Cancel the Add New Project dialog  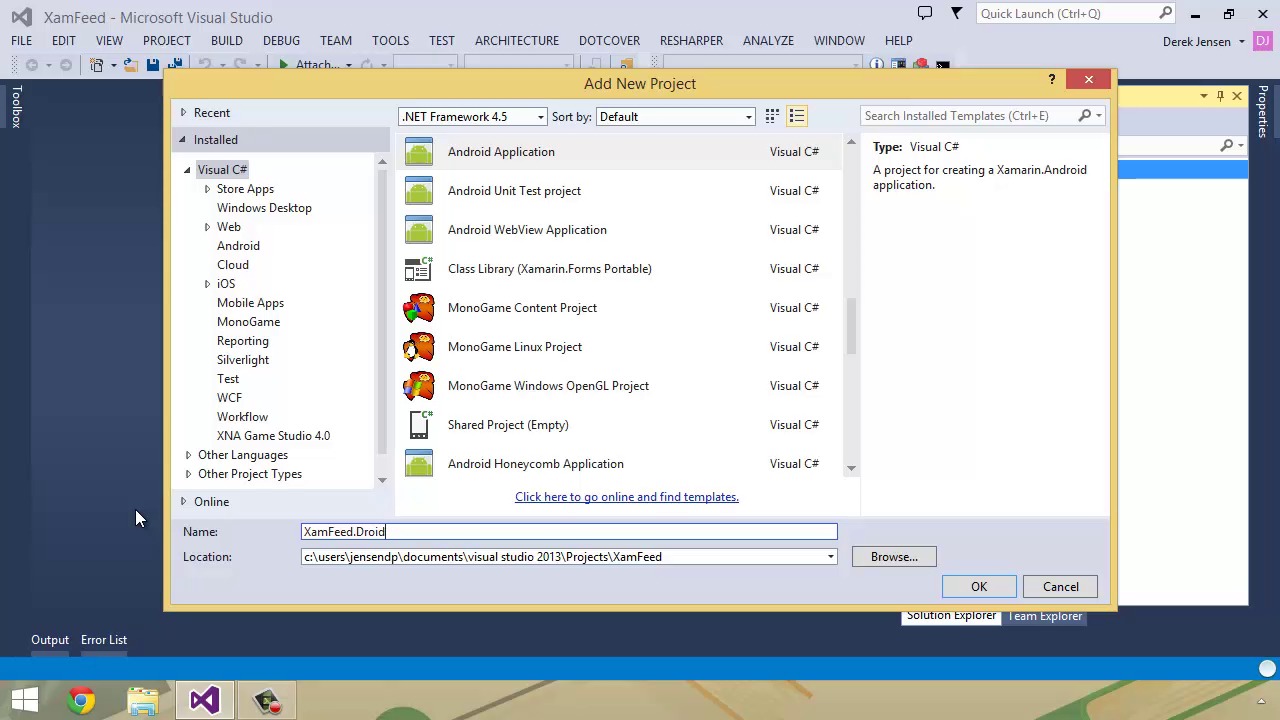[x=1061, y=587]
